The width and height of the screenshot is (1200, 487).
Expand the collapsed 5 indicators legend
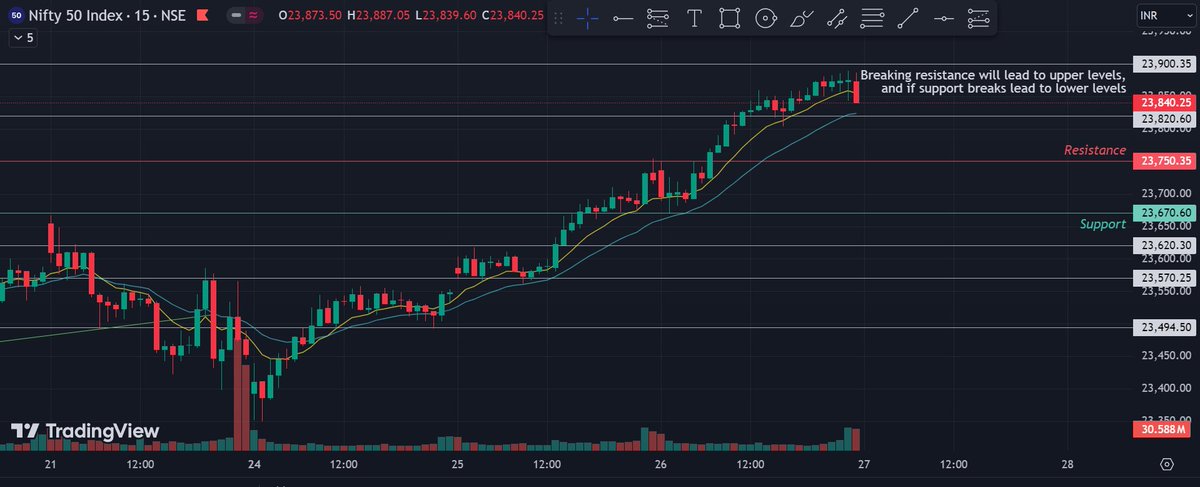click(x=21, y=37)
